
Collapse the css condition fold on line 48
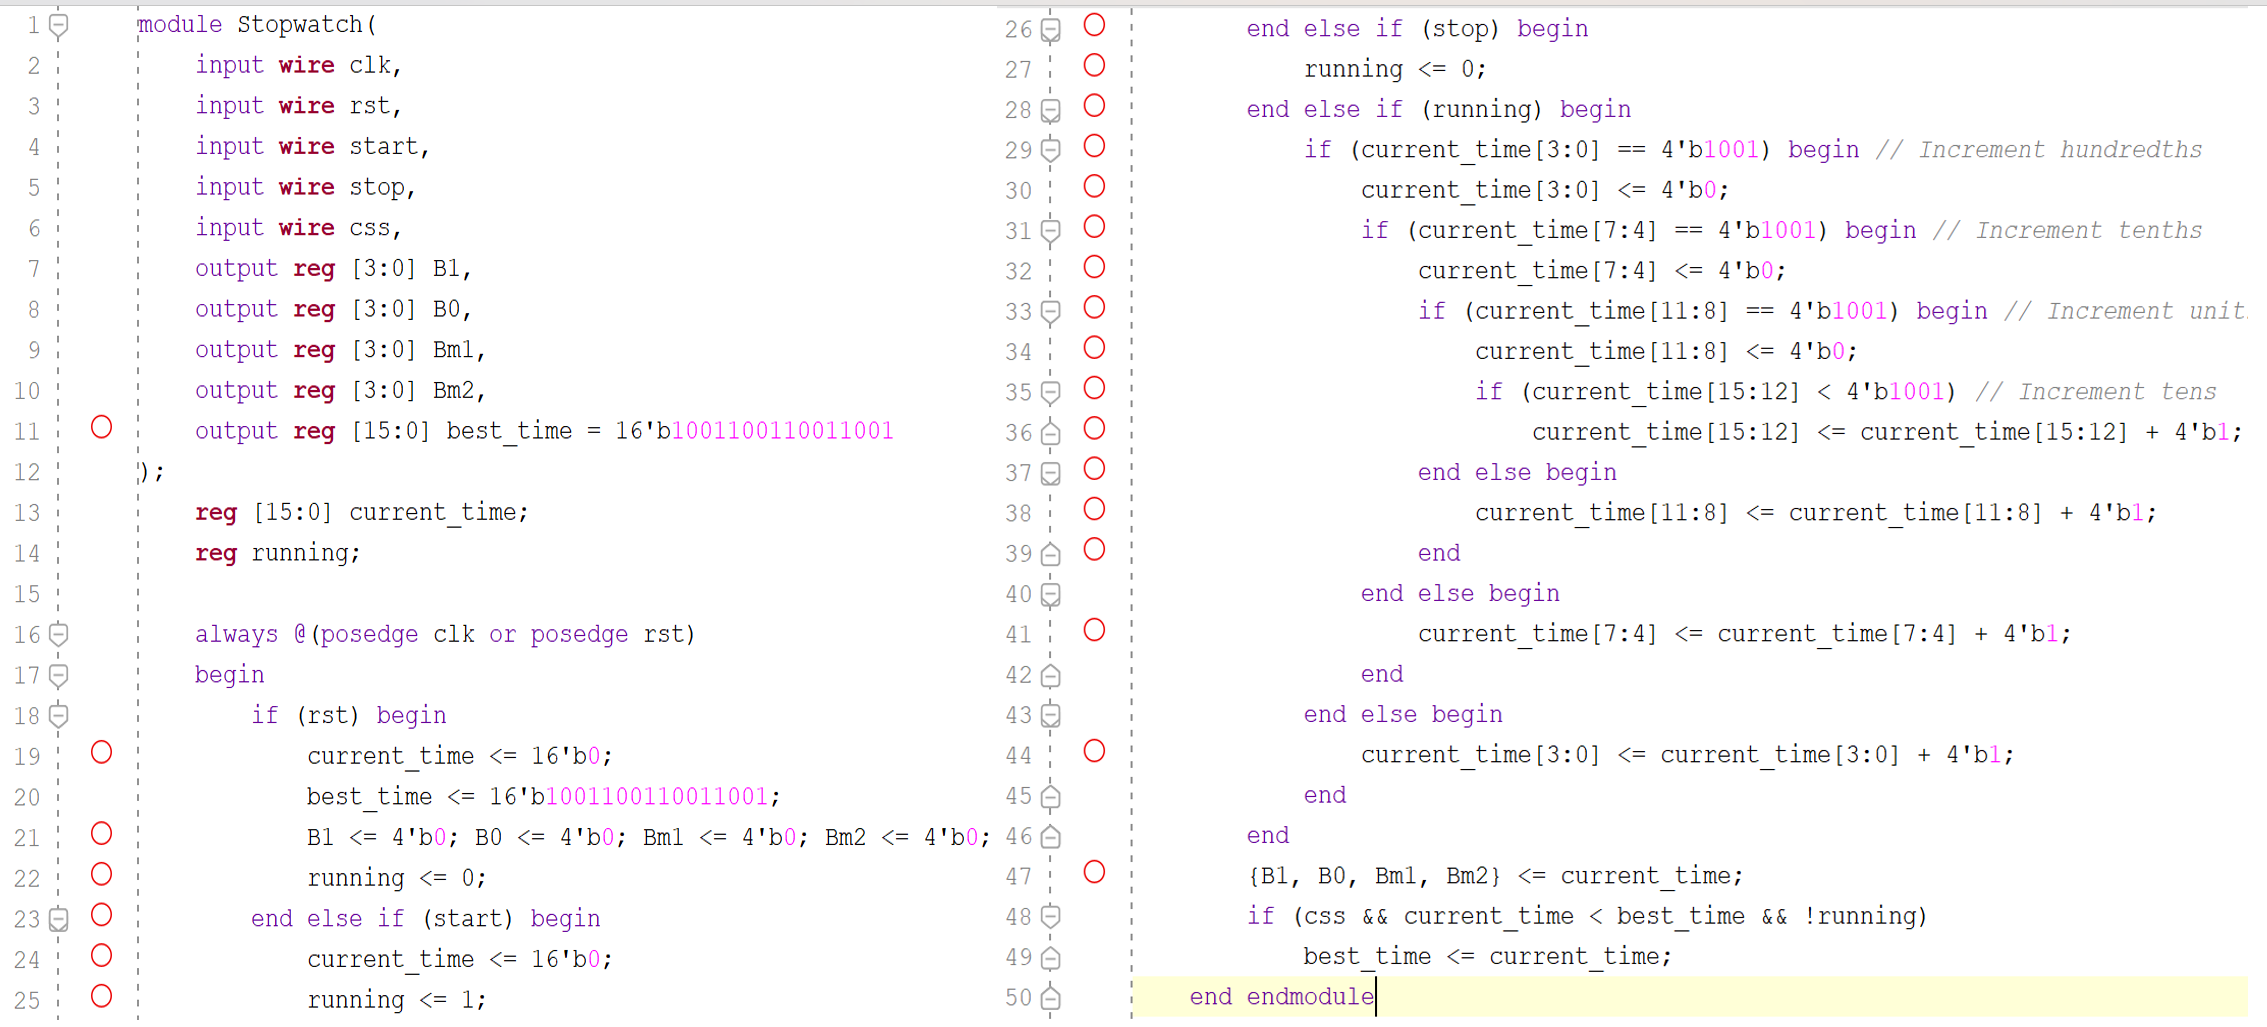(x=1050, y=915)
